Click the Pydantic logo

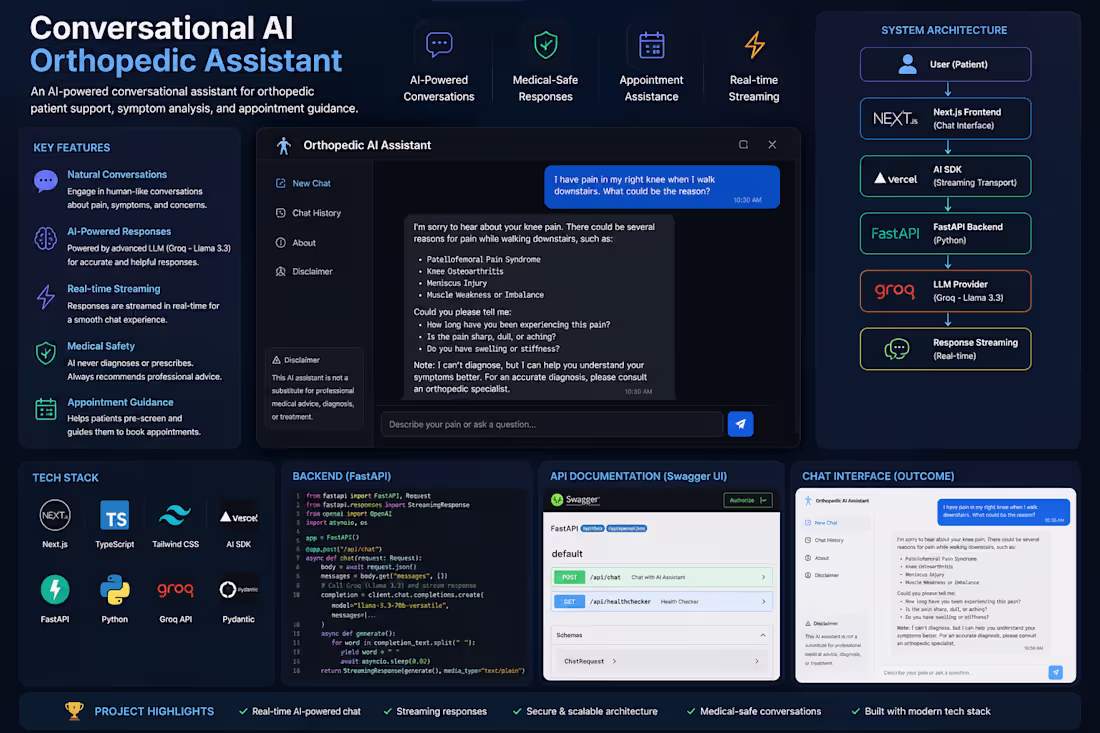(x=239, y=590)
